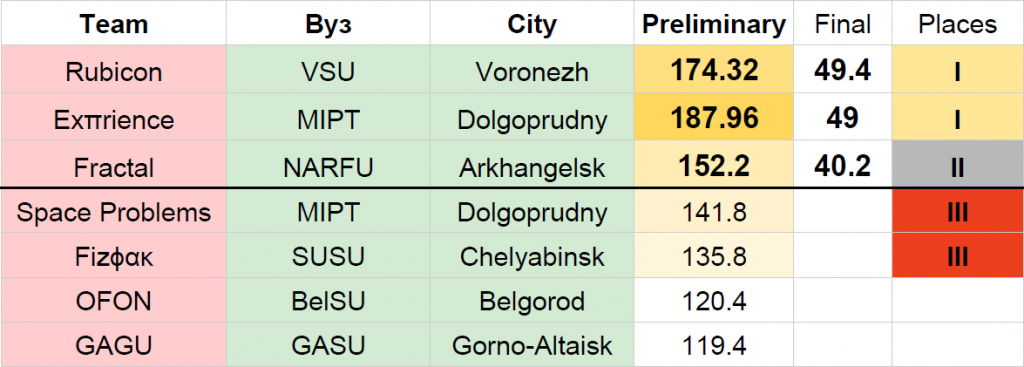Select the Arkhangelsk city cell

(x=532, y=164)
